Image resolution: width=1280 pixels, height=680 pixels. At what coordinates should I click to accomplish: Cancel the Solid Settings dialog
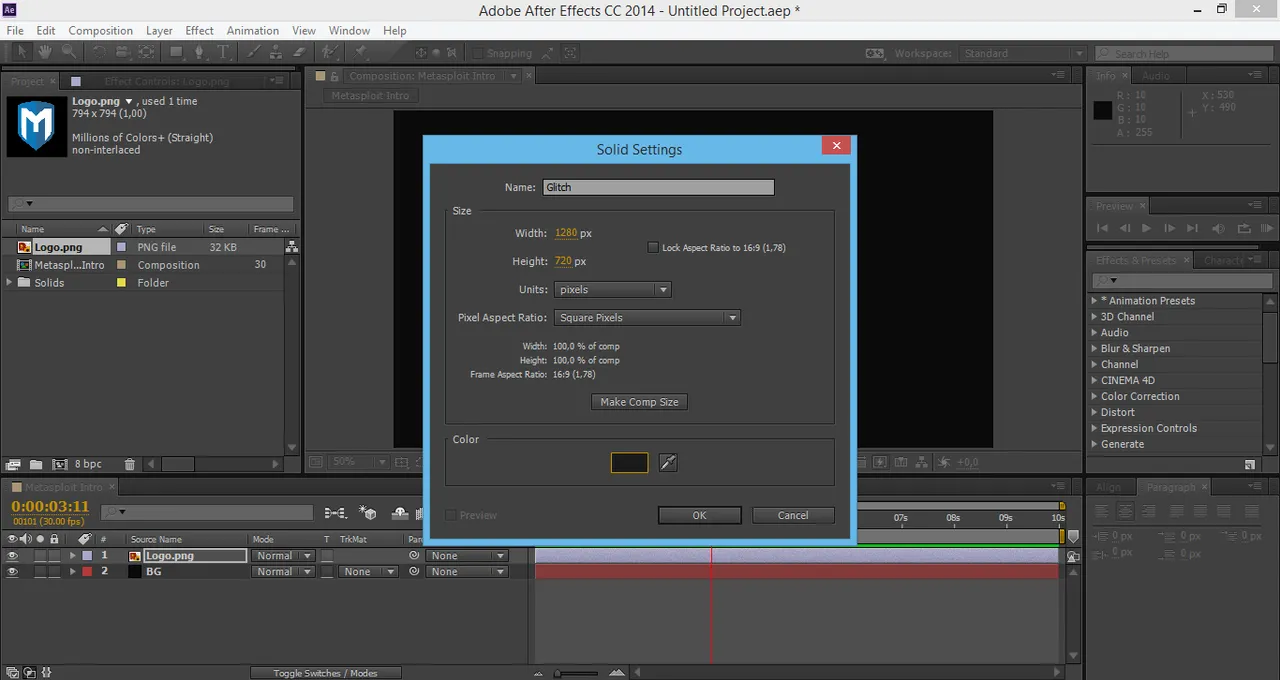(793, 515)
